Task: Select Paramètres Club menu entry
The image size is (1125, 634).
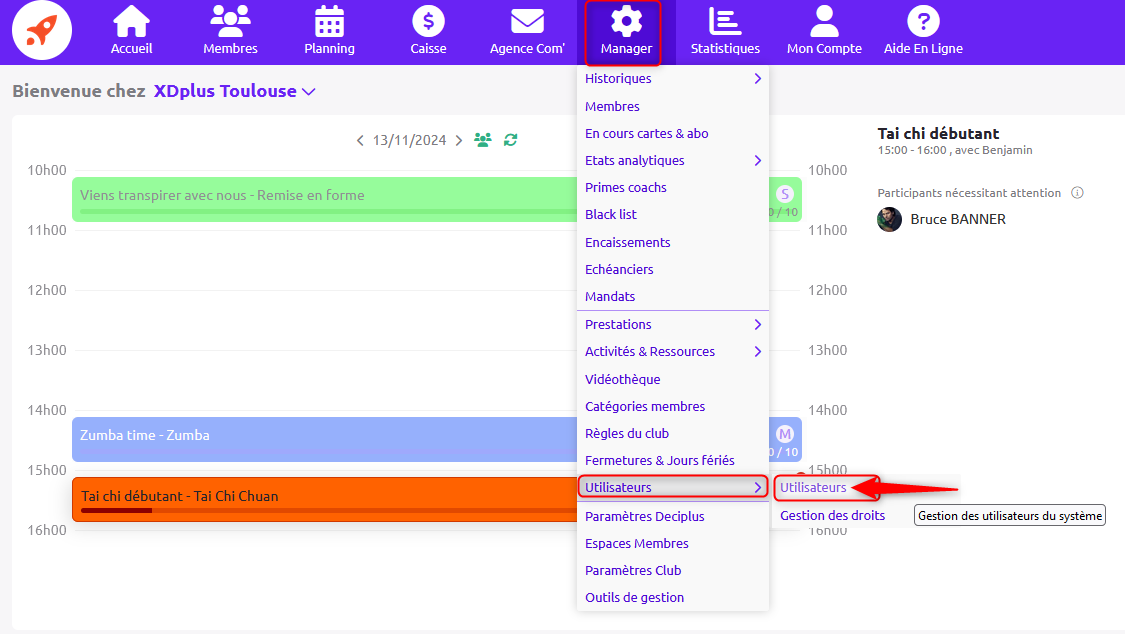Action: [633, 571]
